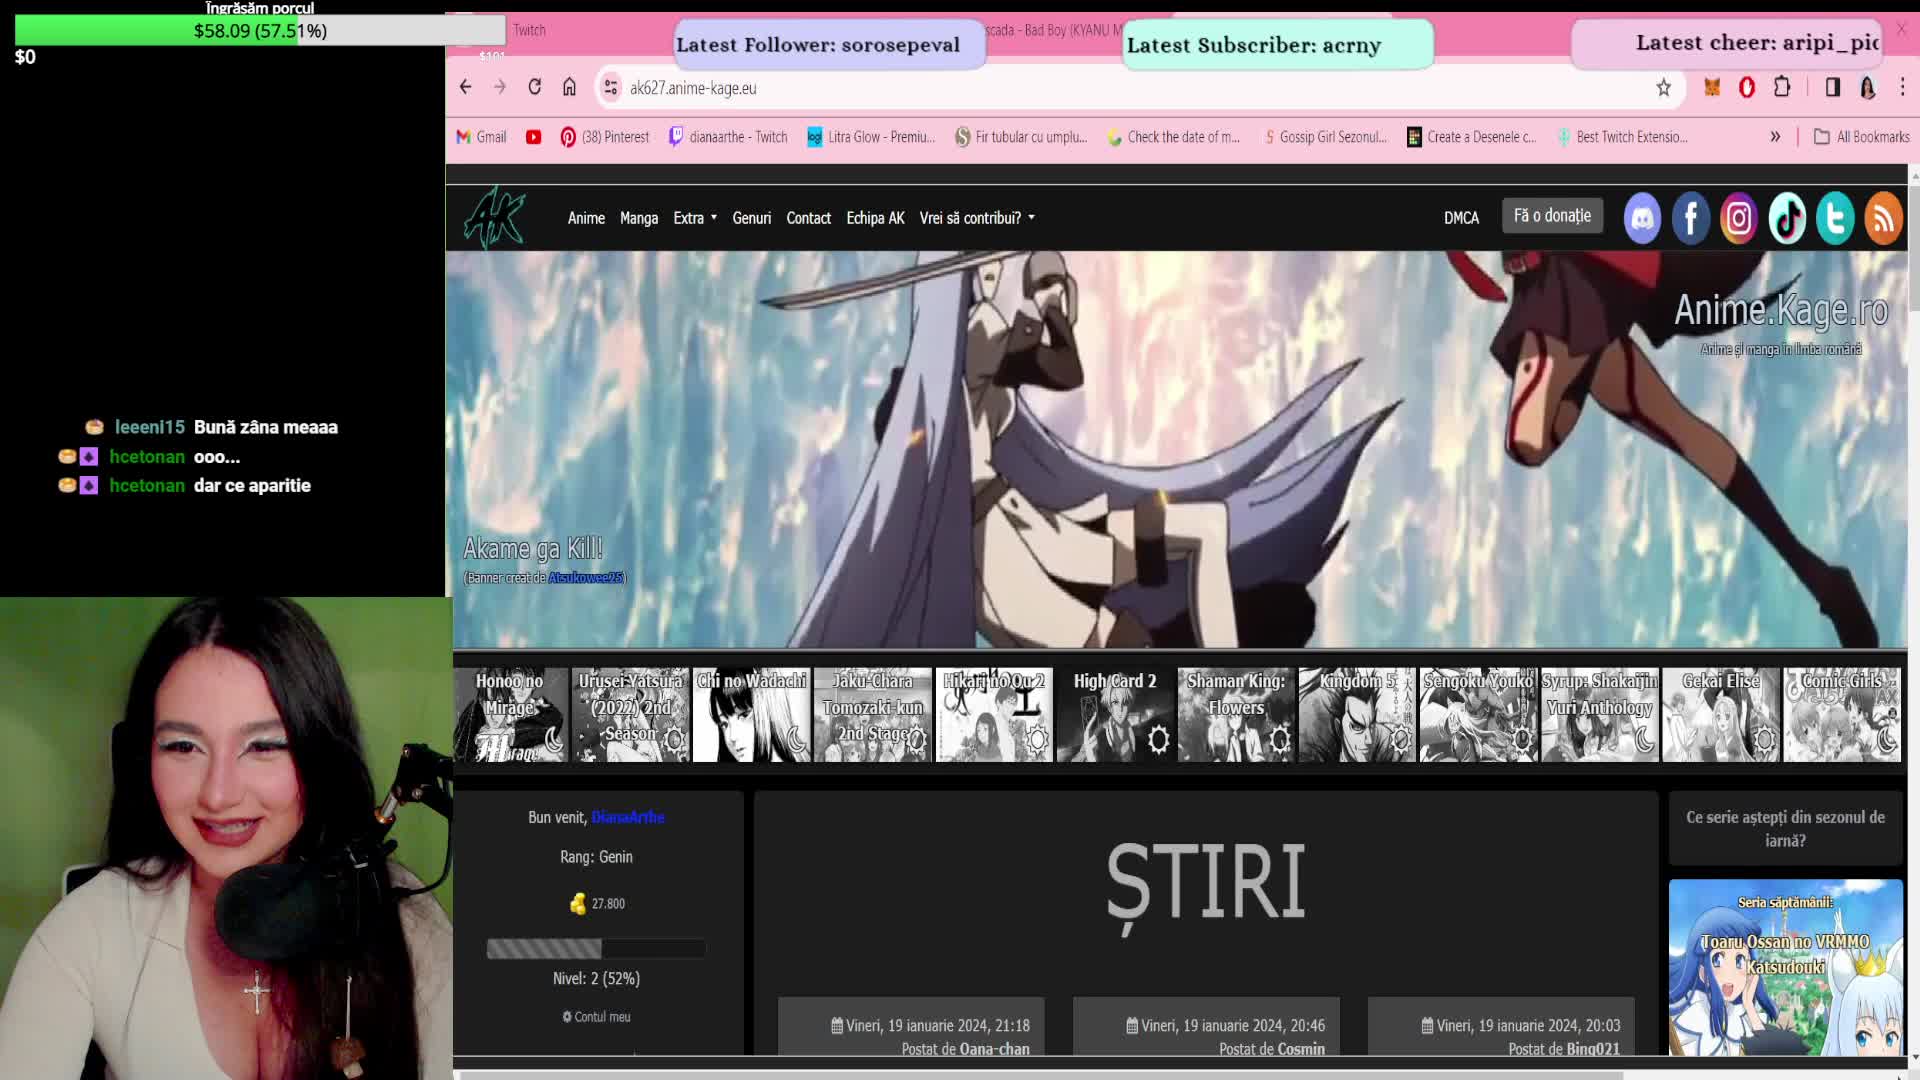Expand the Extra dropdown menu
This screenshot has height=1080, width=1920.
(x=695, y=218)
